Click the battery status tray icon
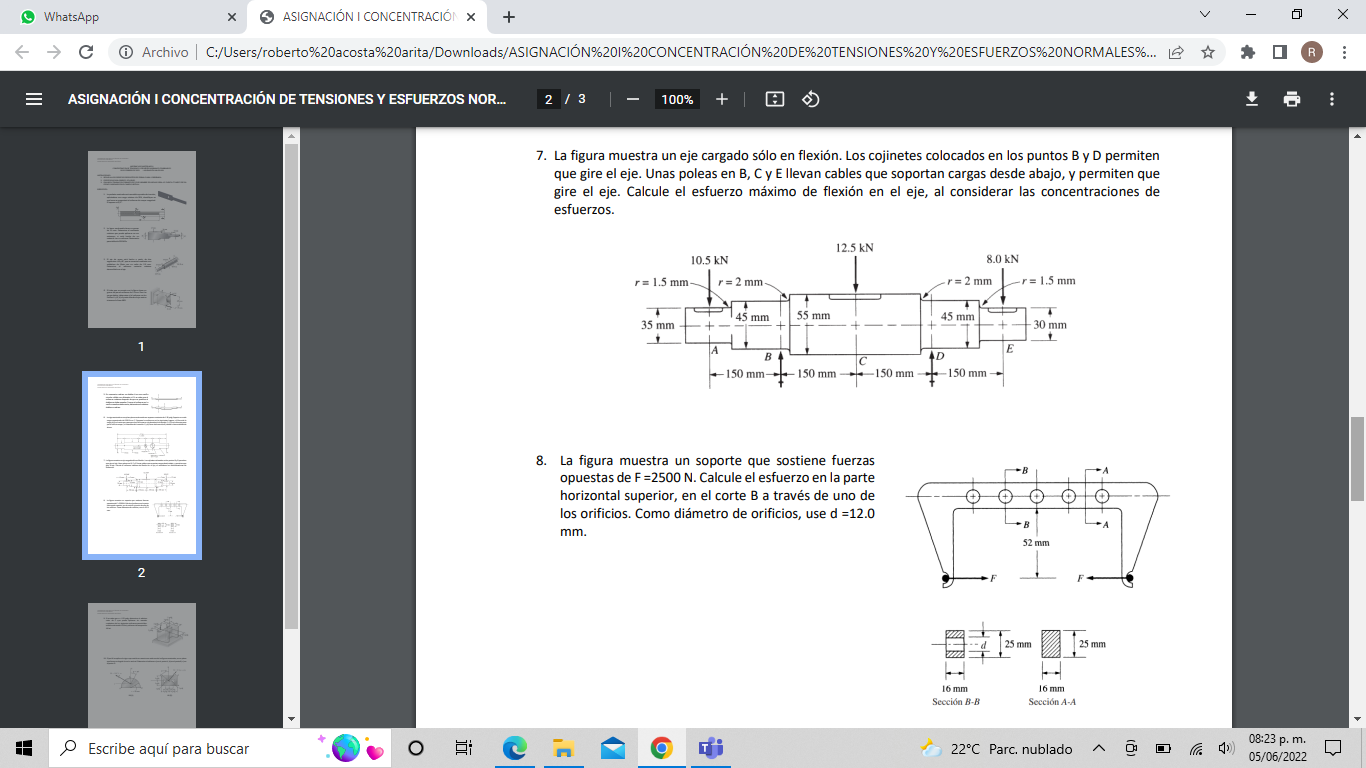The width and height of the screenshot is (1366, 768). click(x=1163, y=748)
